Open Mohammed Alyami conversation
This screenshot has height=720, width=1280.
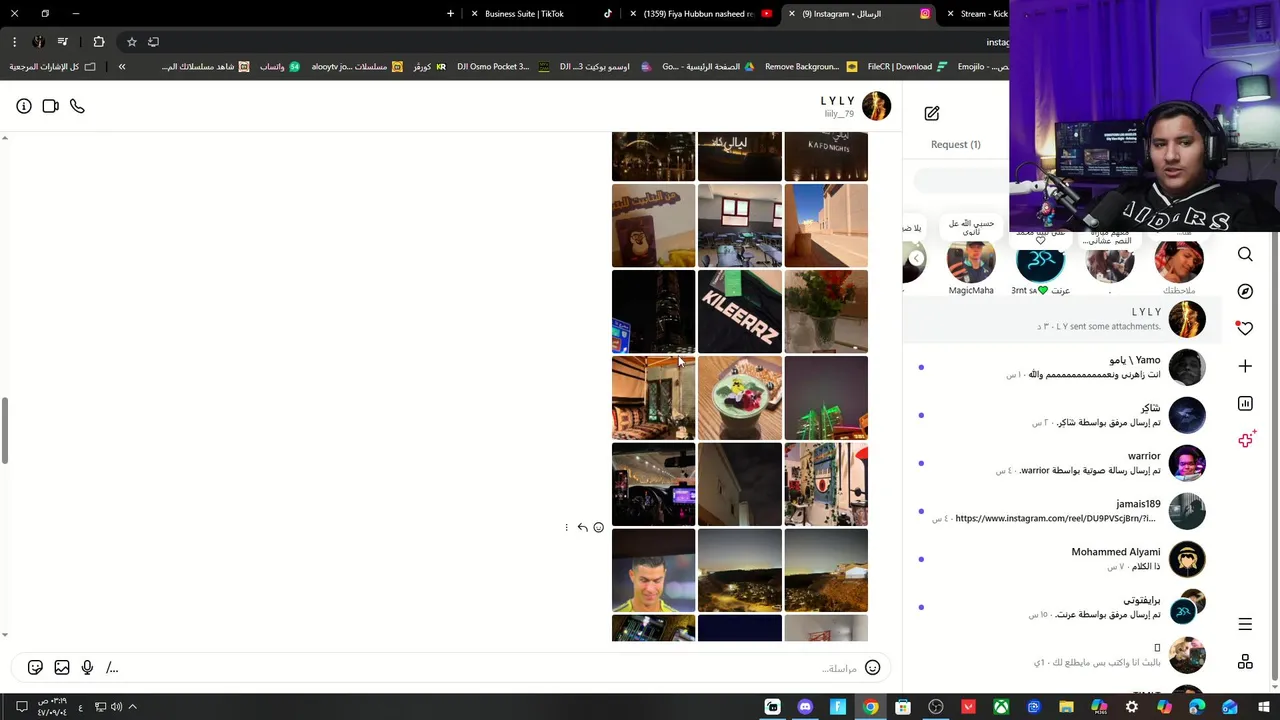click(x=1062, y=559)
